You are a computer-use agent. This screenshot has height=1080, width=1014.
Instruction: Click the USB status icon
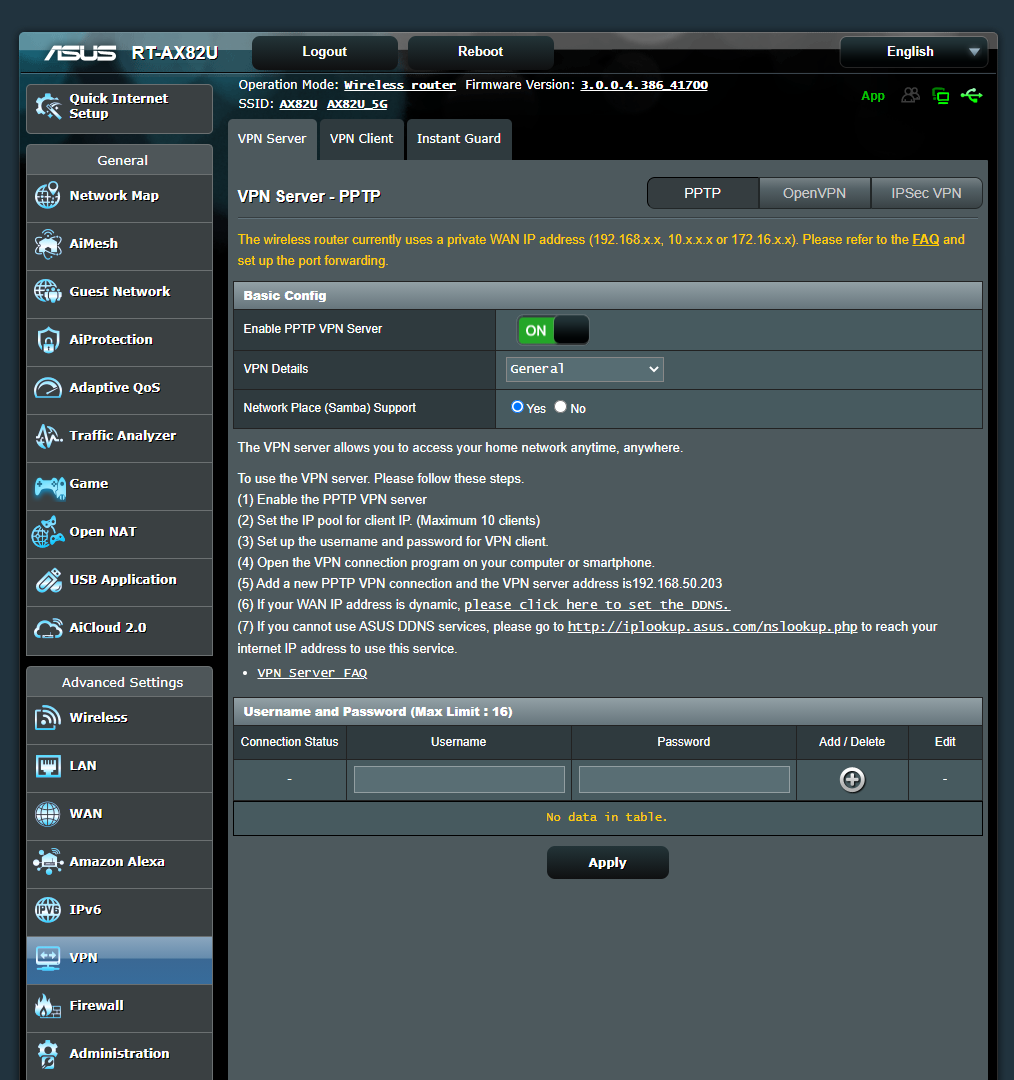point(971,95)
